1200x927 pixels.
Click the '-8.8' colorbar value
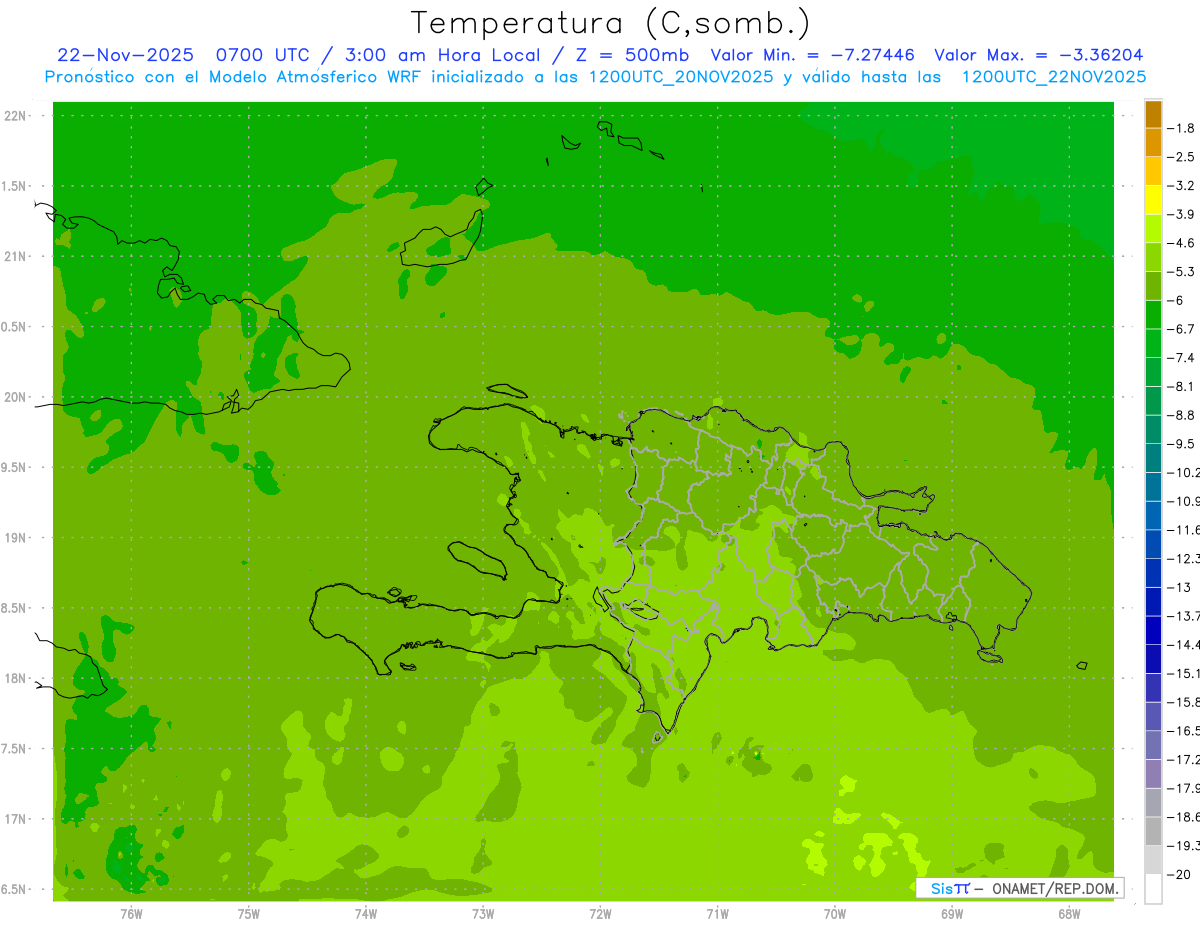point(1182,415)
